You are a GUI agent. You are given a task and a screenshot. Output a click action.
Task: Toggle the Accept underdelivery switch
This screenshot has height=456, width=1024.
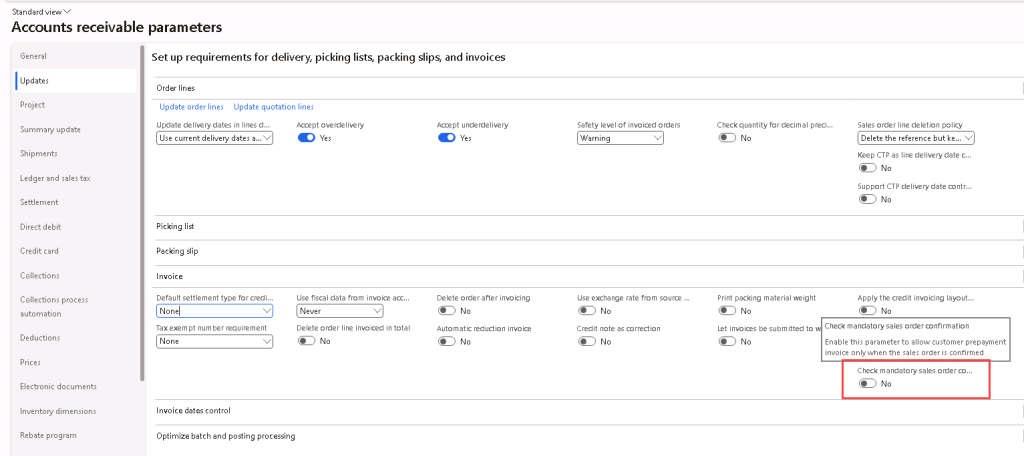[446, 138]
